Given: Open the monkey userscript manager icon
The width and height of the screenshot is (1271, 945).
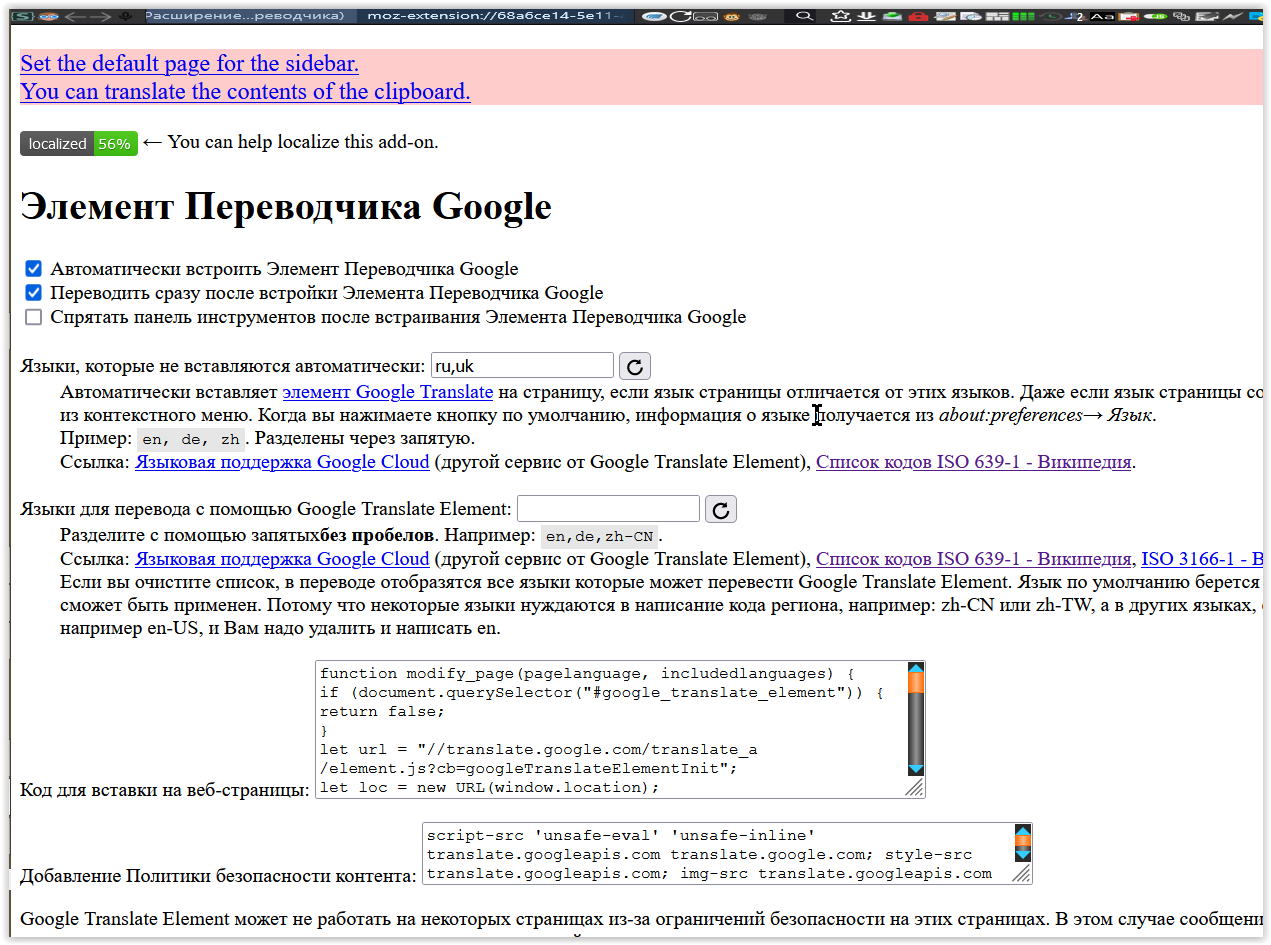Looking at the screenshot, I should [731, 16].
